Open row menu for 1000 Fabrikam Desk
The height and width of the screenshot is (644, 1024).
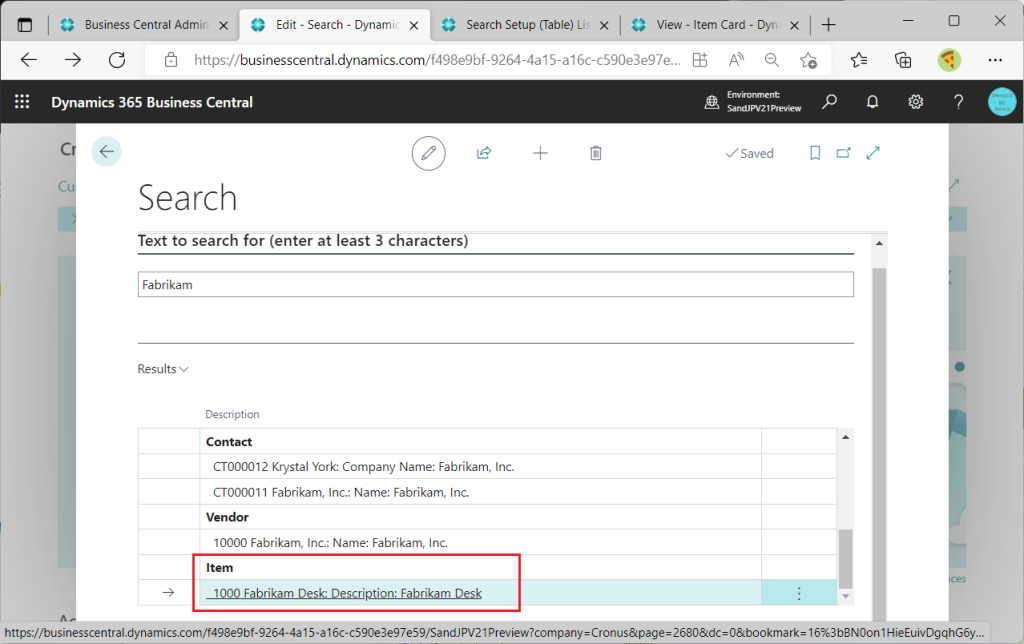tap(799, 593)
